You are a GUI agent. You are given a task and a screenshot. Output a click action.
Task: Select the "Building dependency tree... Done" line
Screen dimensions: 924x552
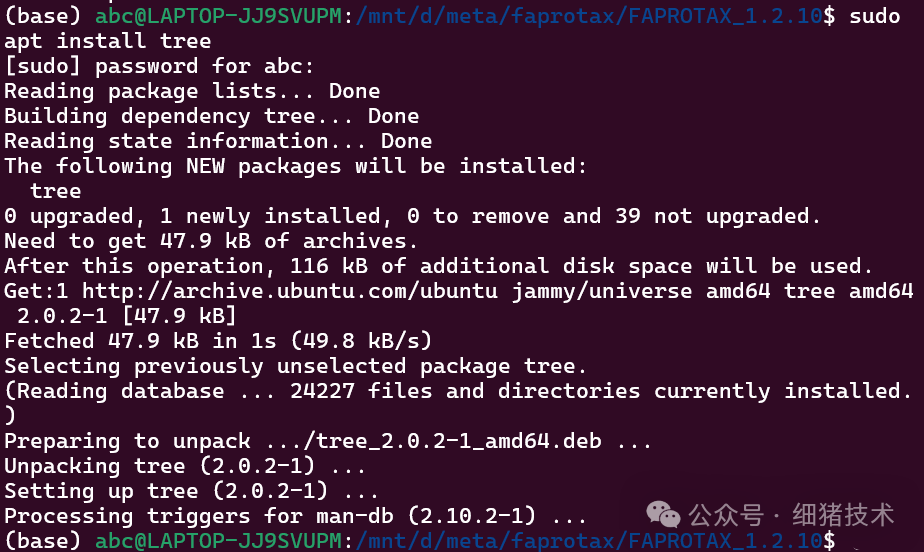click(211, 116)
